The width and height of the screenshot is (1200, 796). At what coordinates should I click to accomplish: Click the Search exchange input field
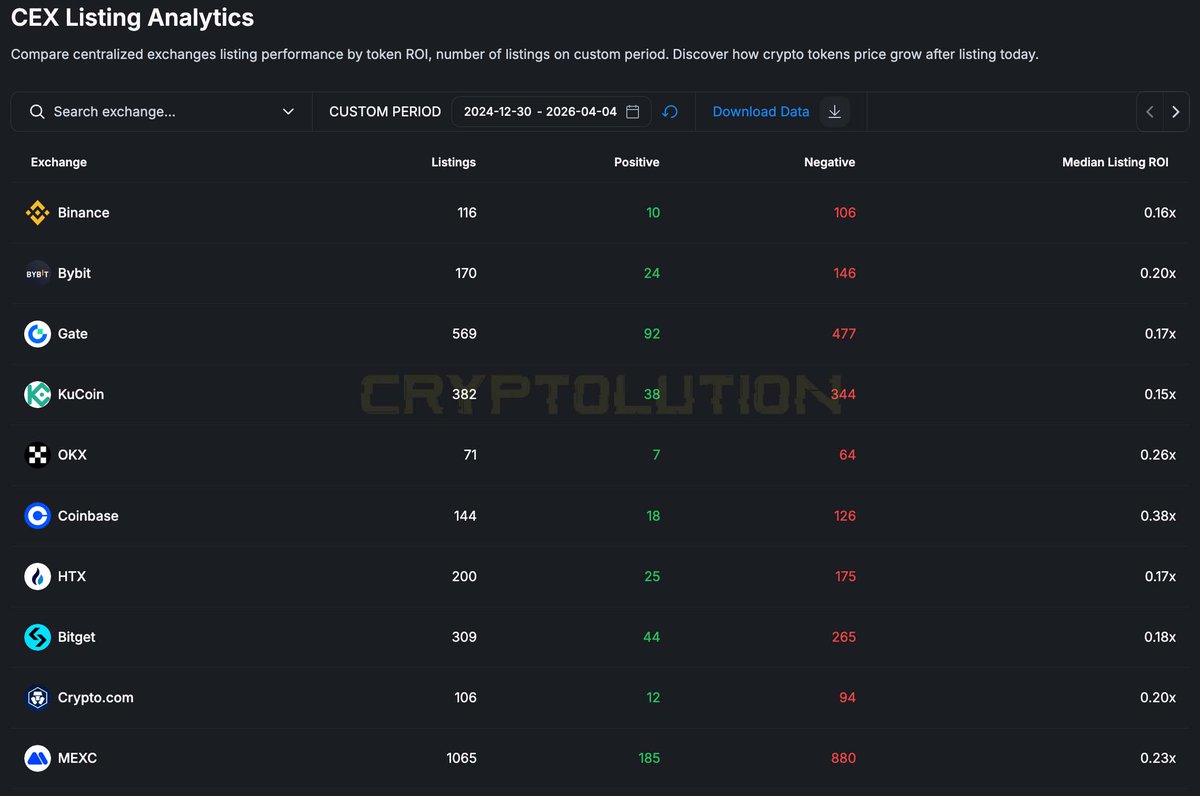150,111
